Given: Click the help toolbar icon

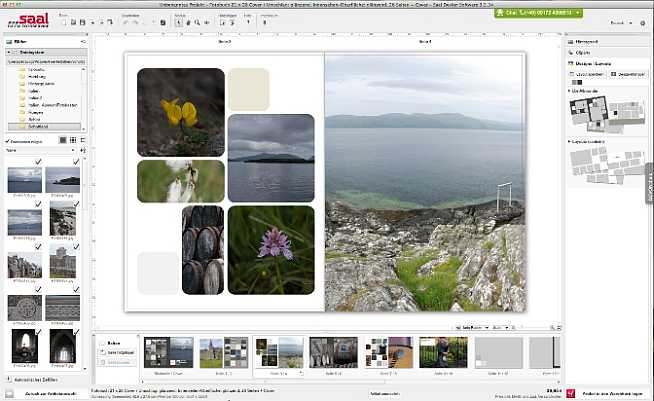Looking at the screenshot, I should pos(248,22).
